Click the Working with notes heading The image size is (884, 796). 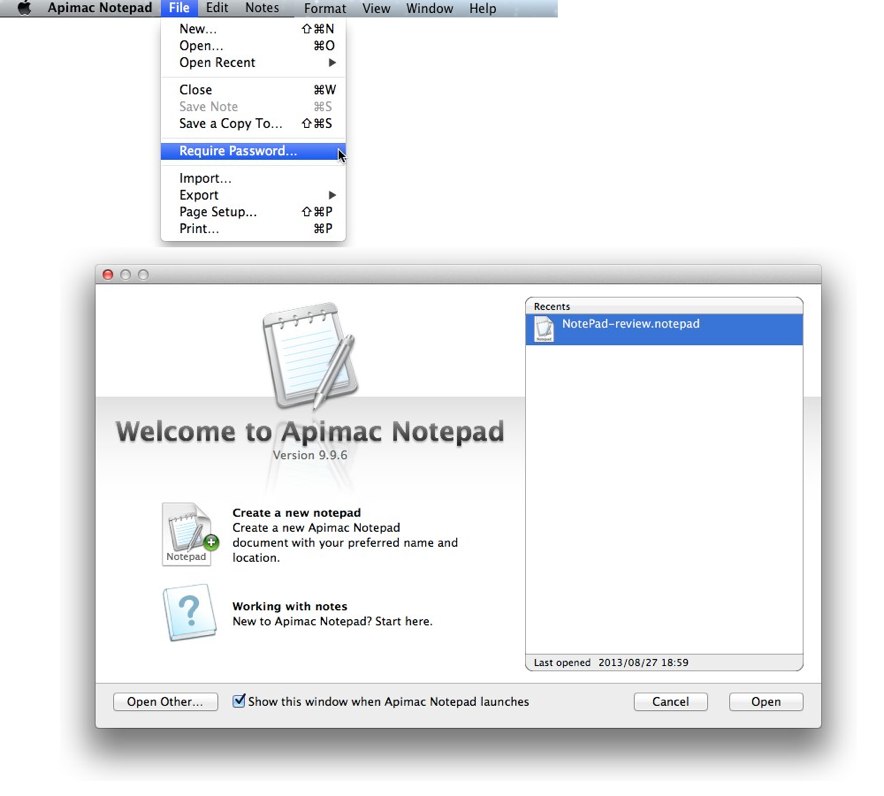[290, 607]
